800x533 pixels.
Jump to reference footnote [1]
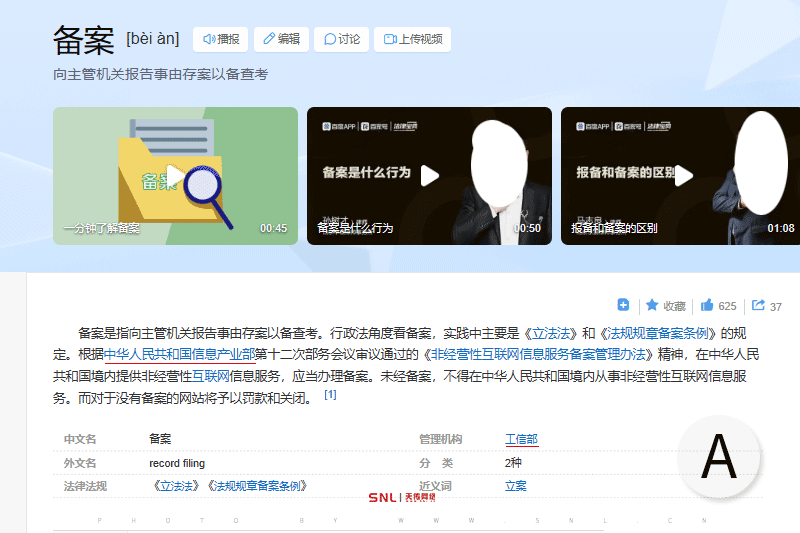330,395
